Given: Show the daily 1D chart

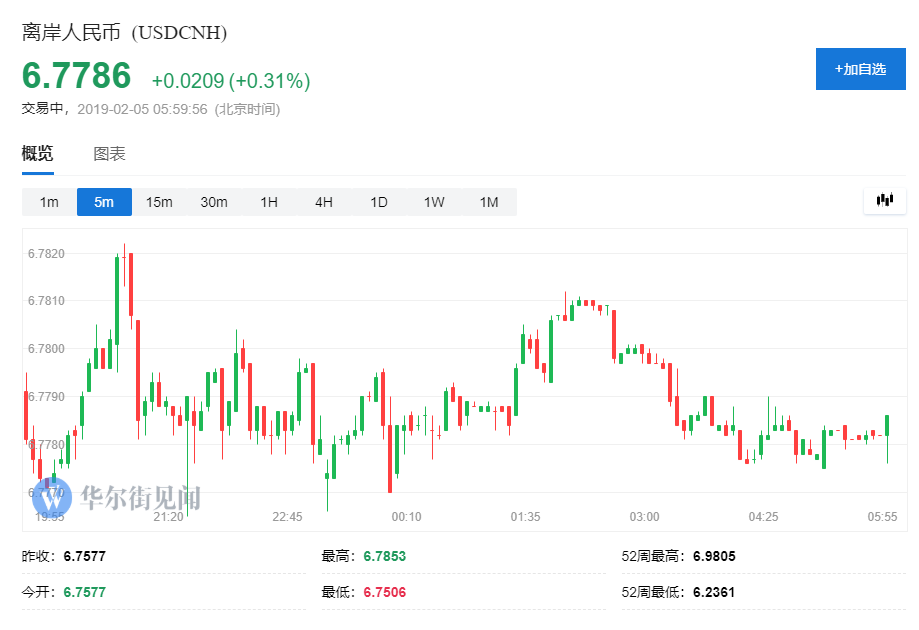Looking at the screenshot, I should click(379, 202).
